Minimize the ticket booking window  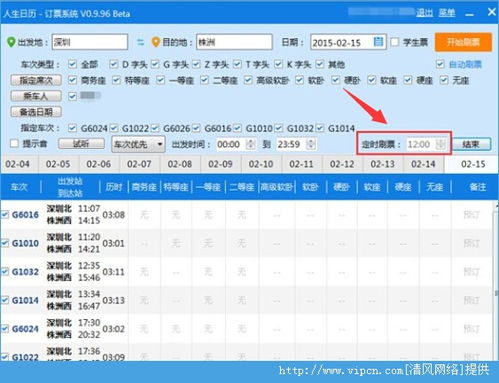click(469, 14)
